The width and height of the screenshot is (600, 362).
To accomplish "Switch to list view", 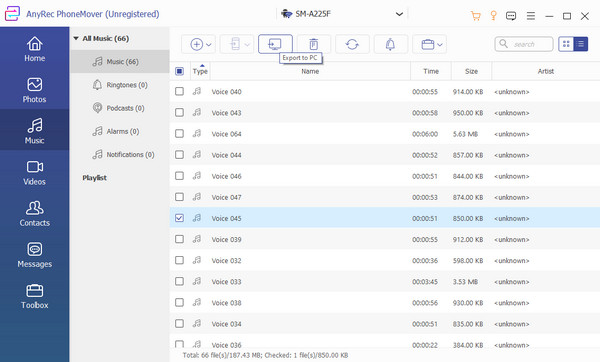I will (580, 44).
